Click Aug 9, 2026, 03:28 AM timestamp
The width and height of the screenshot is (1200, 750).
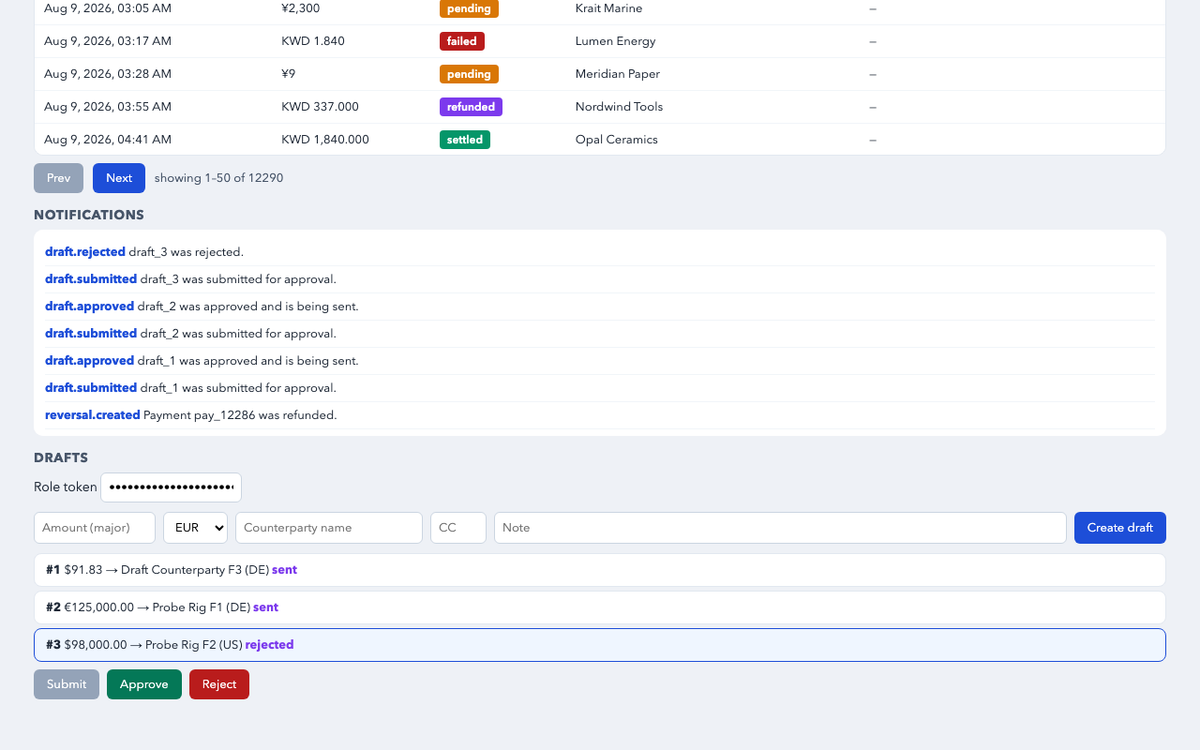pos(108,74)
